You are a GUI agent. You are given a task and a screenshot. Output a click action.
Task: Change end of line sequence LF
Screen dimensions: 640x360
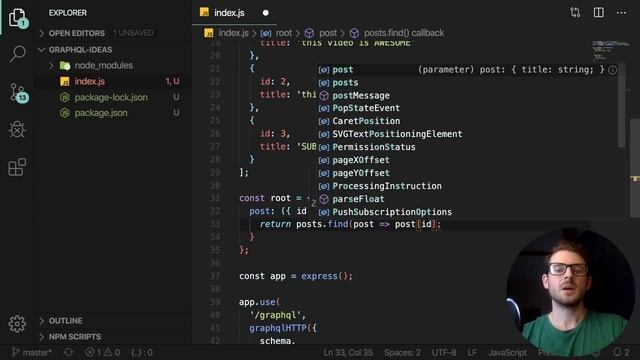[x=472, y=352]
